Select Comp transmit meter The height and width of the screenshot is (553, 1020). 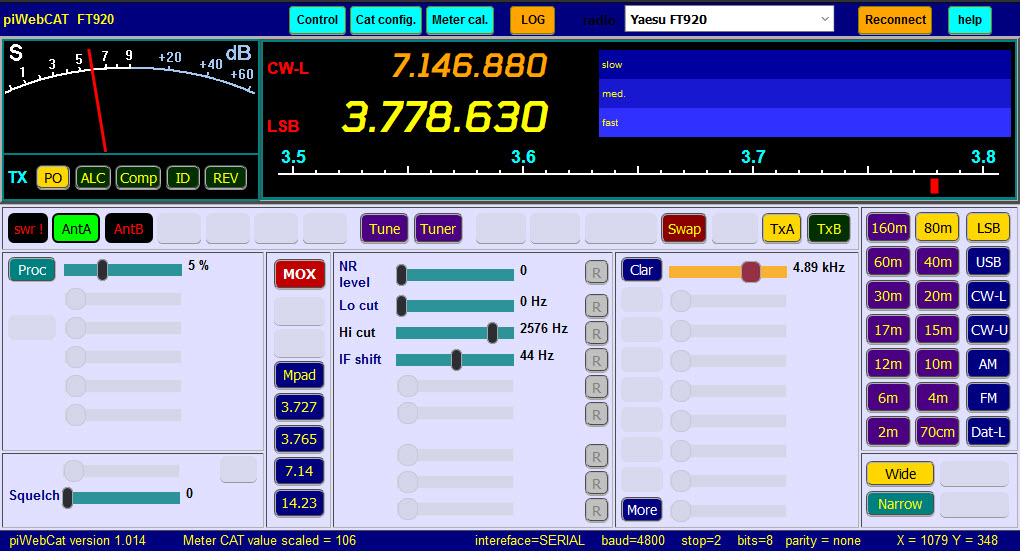click(x=138, y=178)
